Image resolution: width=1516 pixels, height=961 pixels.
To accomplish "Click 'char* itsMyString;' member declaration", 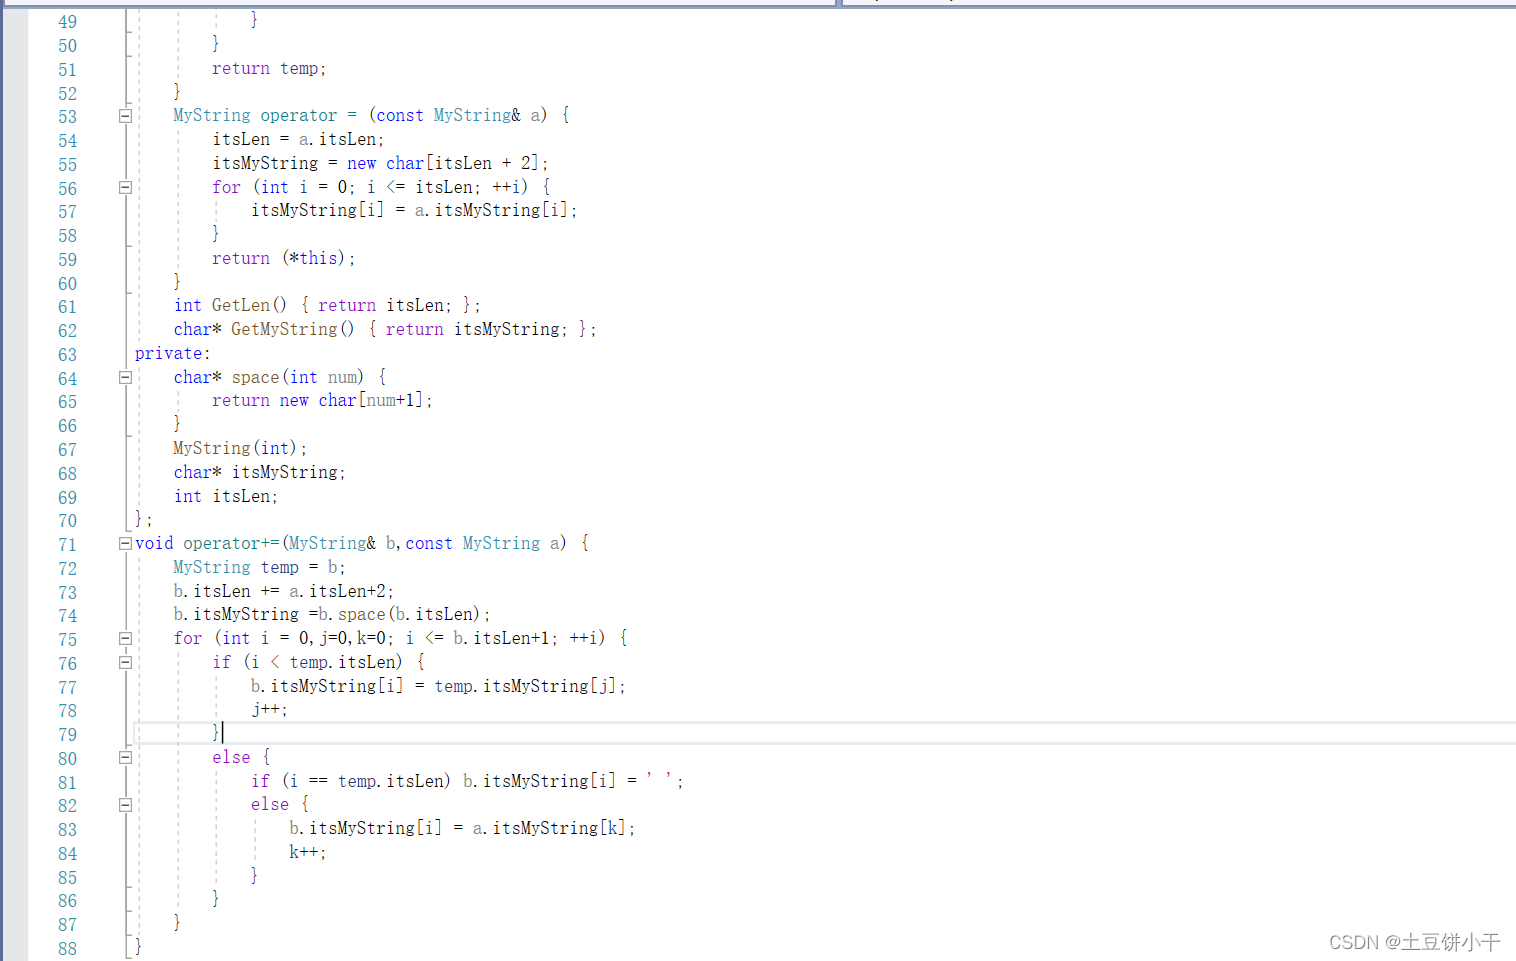I will (x=260, y=472).
